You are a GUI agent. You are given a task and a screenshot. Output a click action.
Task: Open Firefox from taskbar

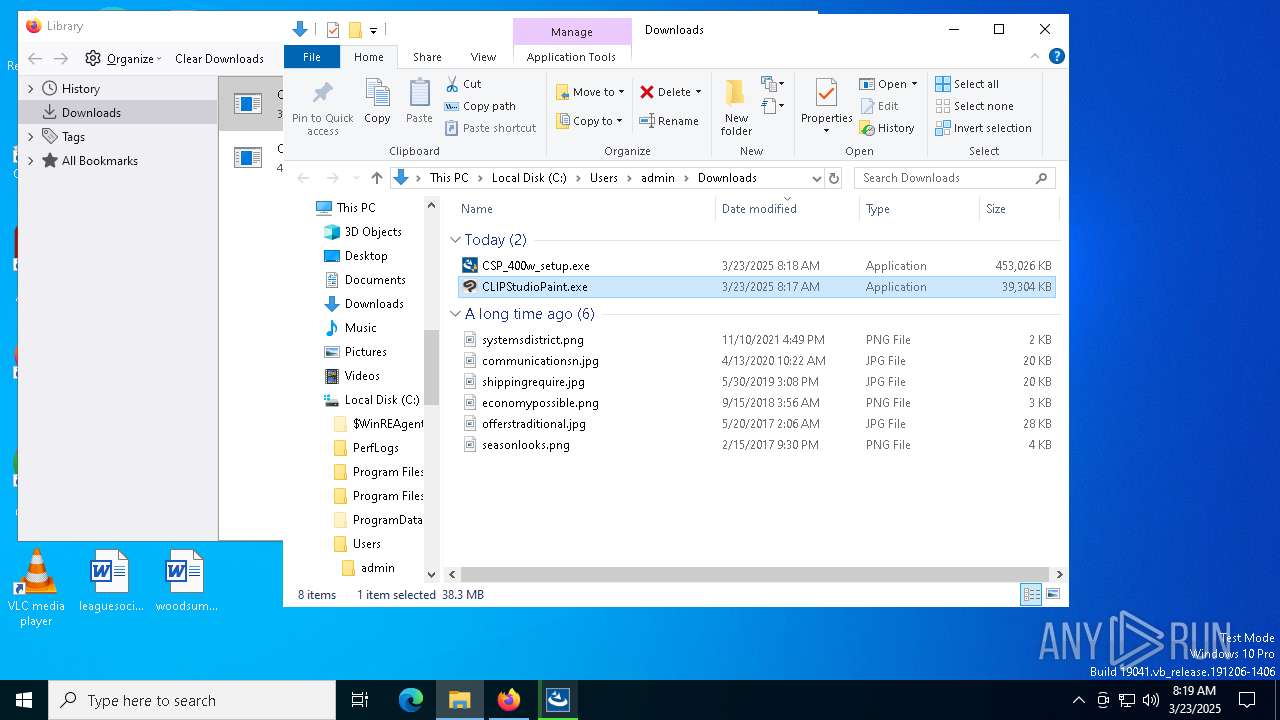pyautogui.click(x=509, y=700)
